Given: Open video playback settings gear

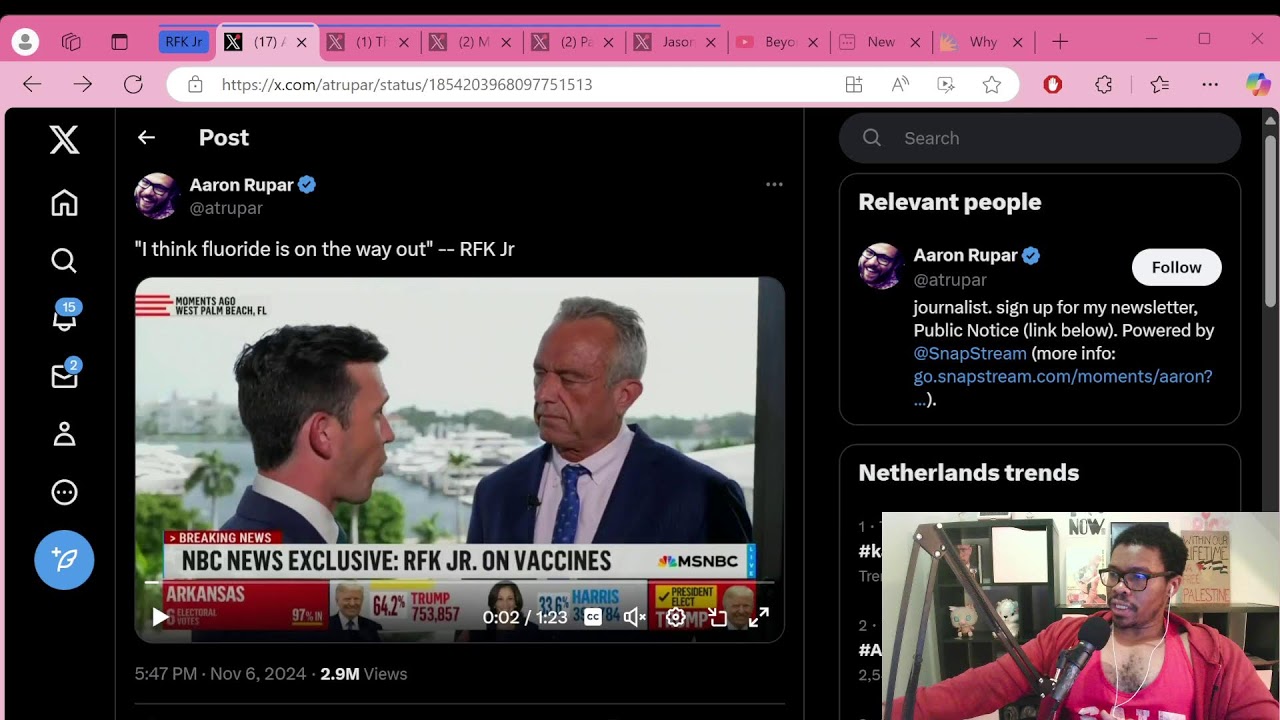Looking at the screenshot, I should [x=676, y=617].
